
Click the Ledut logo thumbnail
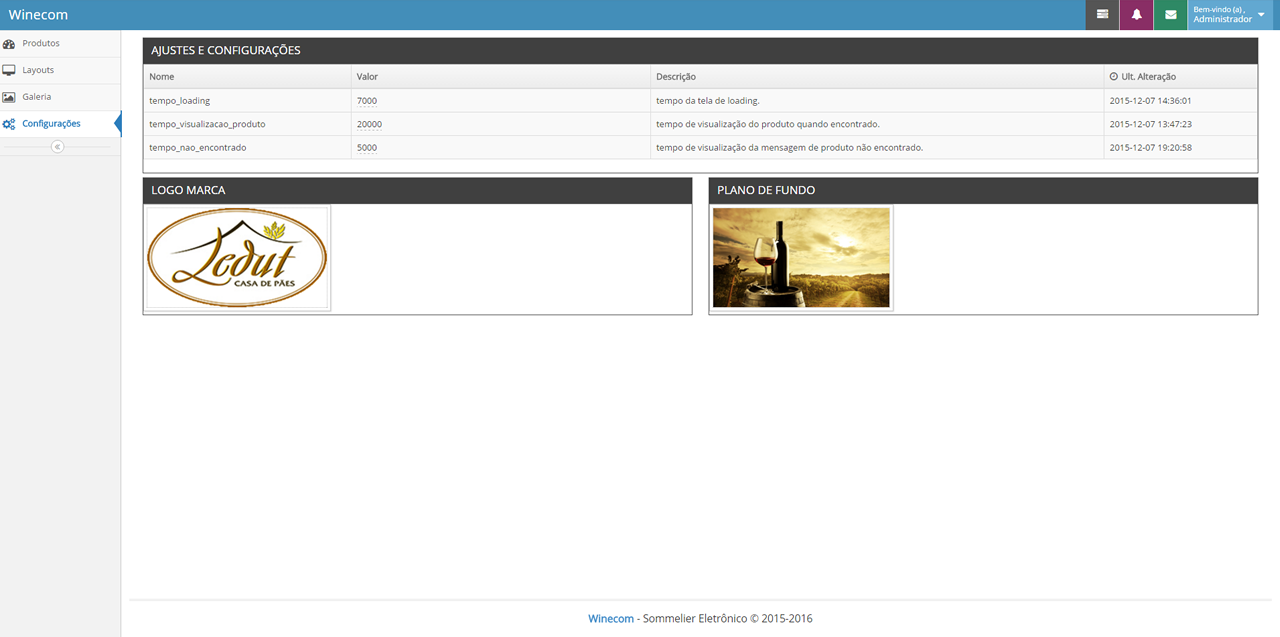tap(238, 258)
